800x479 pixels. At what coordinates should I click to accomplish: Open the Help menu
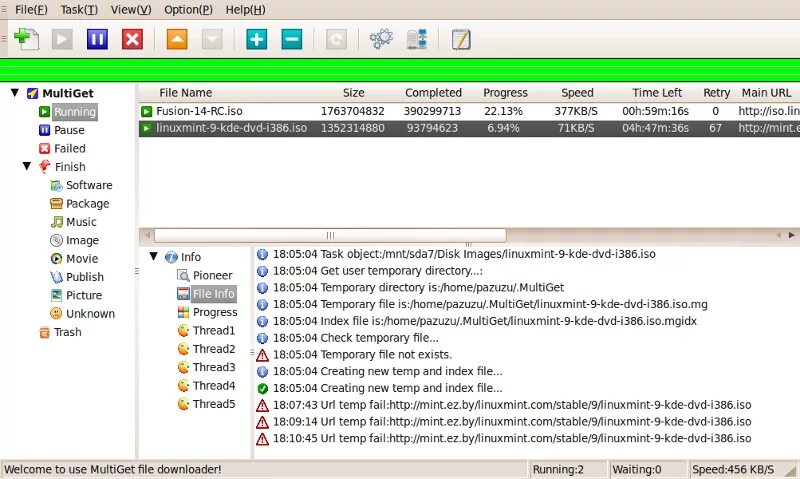tap(245, 10)
